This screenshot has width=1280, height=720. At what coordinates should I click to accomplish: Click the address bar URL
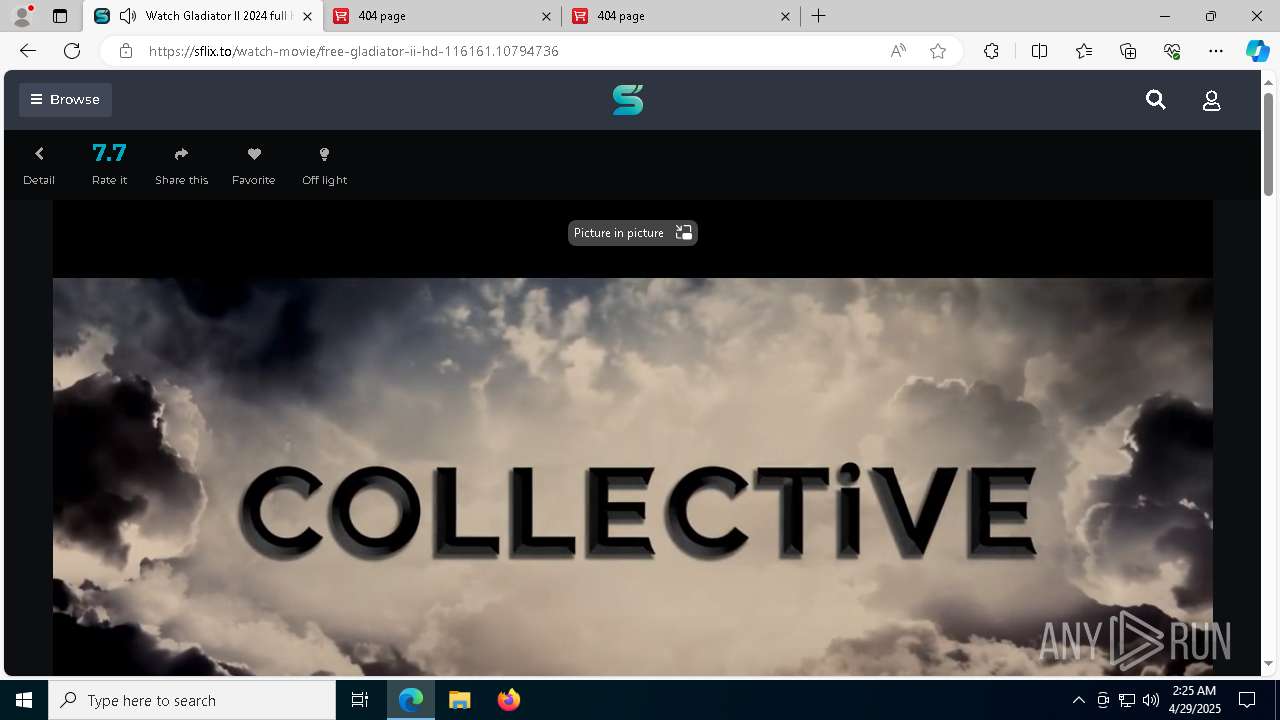coord(353,51)
